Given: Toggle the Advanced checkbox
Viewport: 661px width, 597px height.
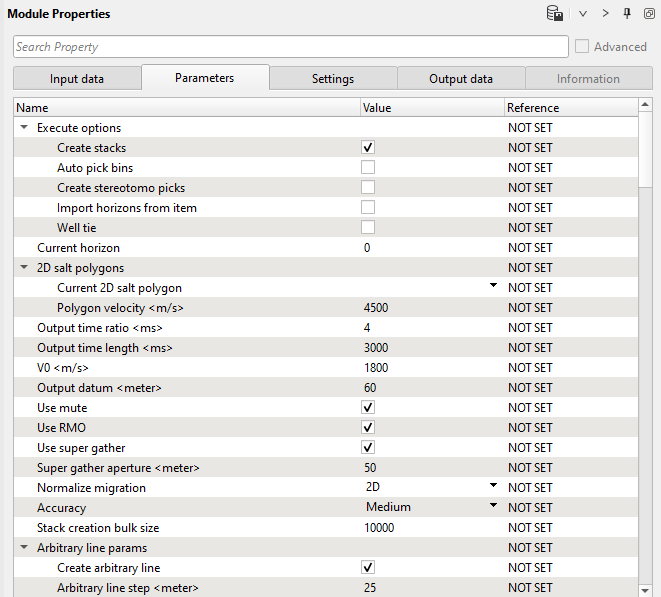Looking at the screenshot, I should (x=582, y=47).
